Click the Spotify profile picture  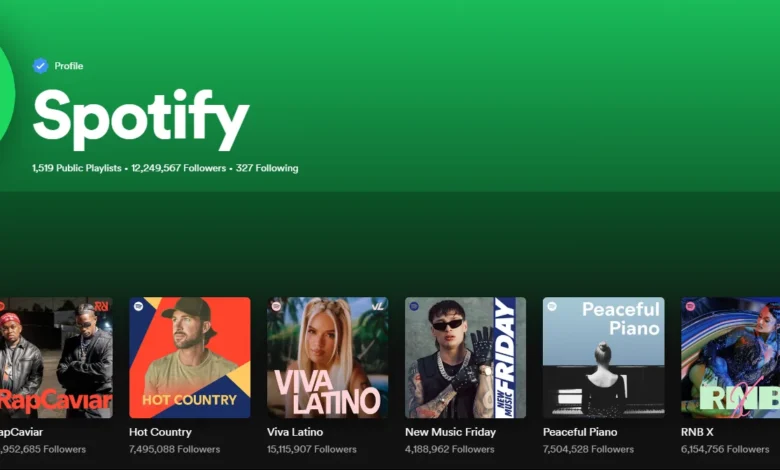(6, 93)
